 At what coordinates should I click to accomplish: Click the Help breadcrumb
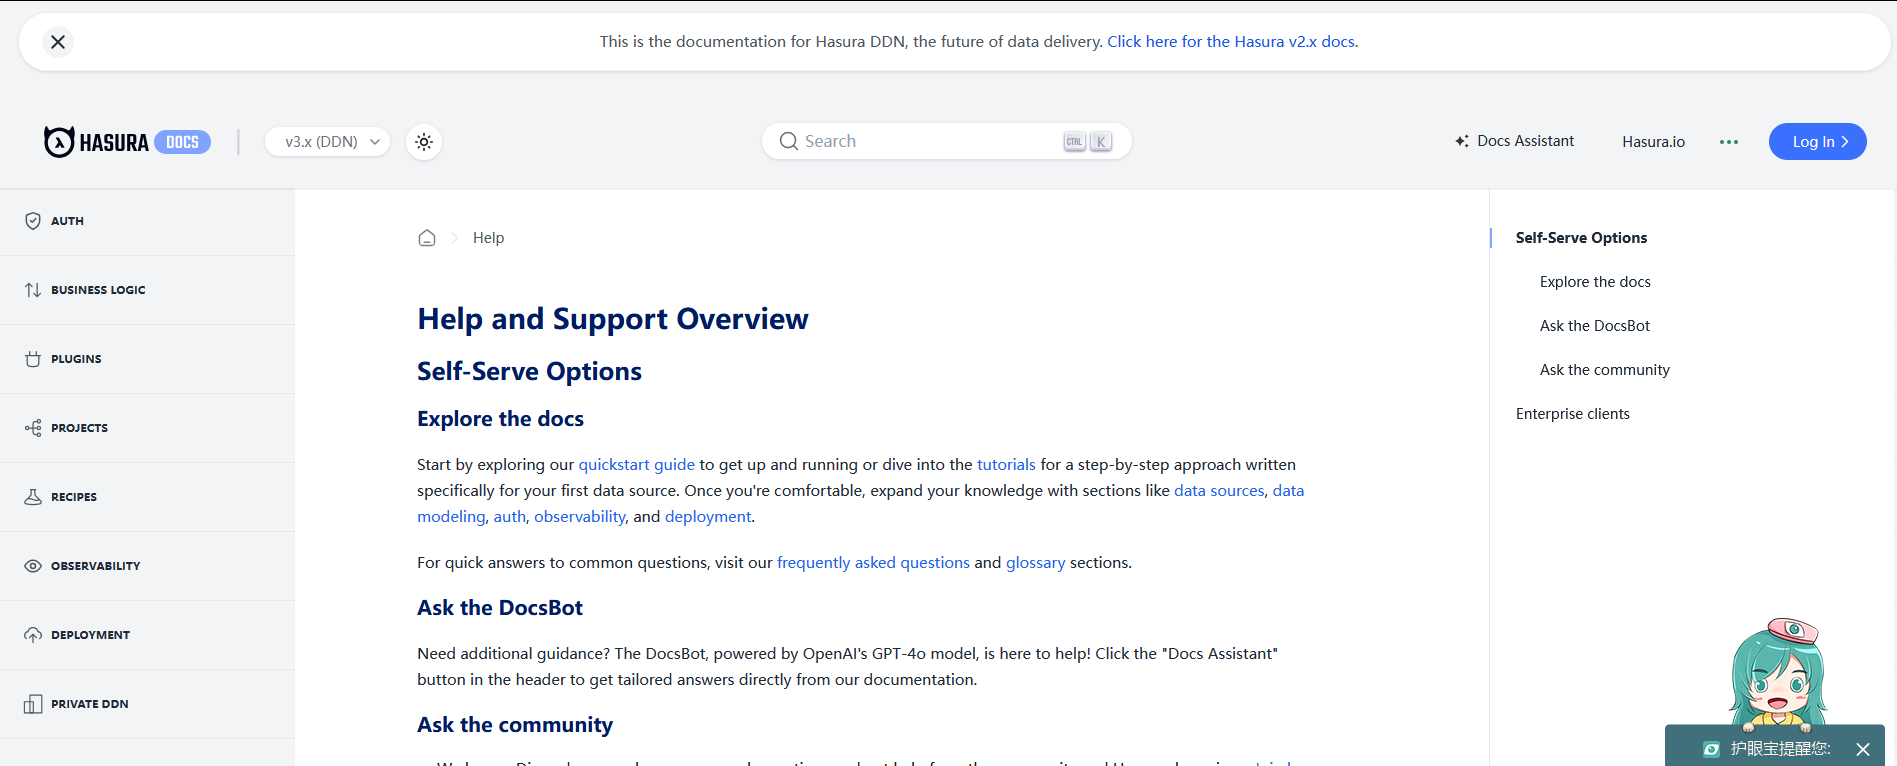point(488,238)
